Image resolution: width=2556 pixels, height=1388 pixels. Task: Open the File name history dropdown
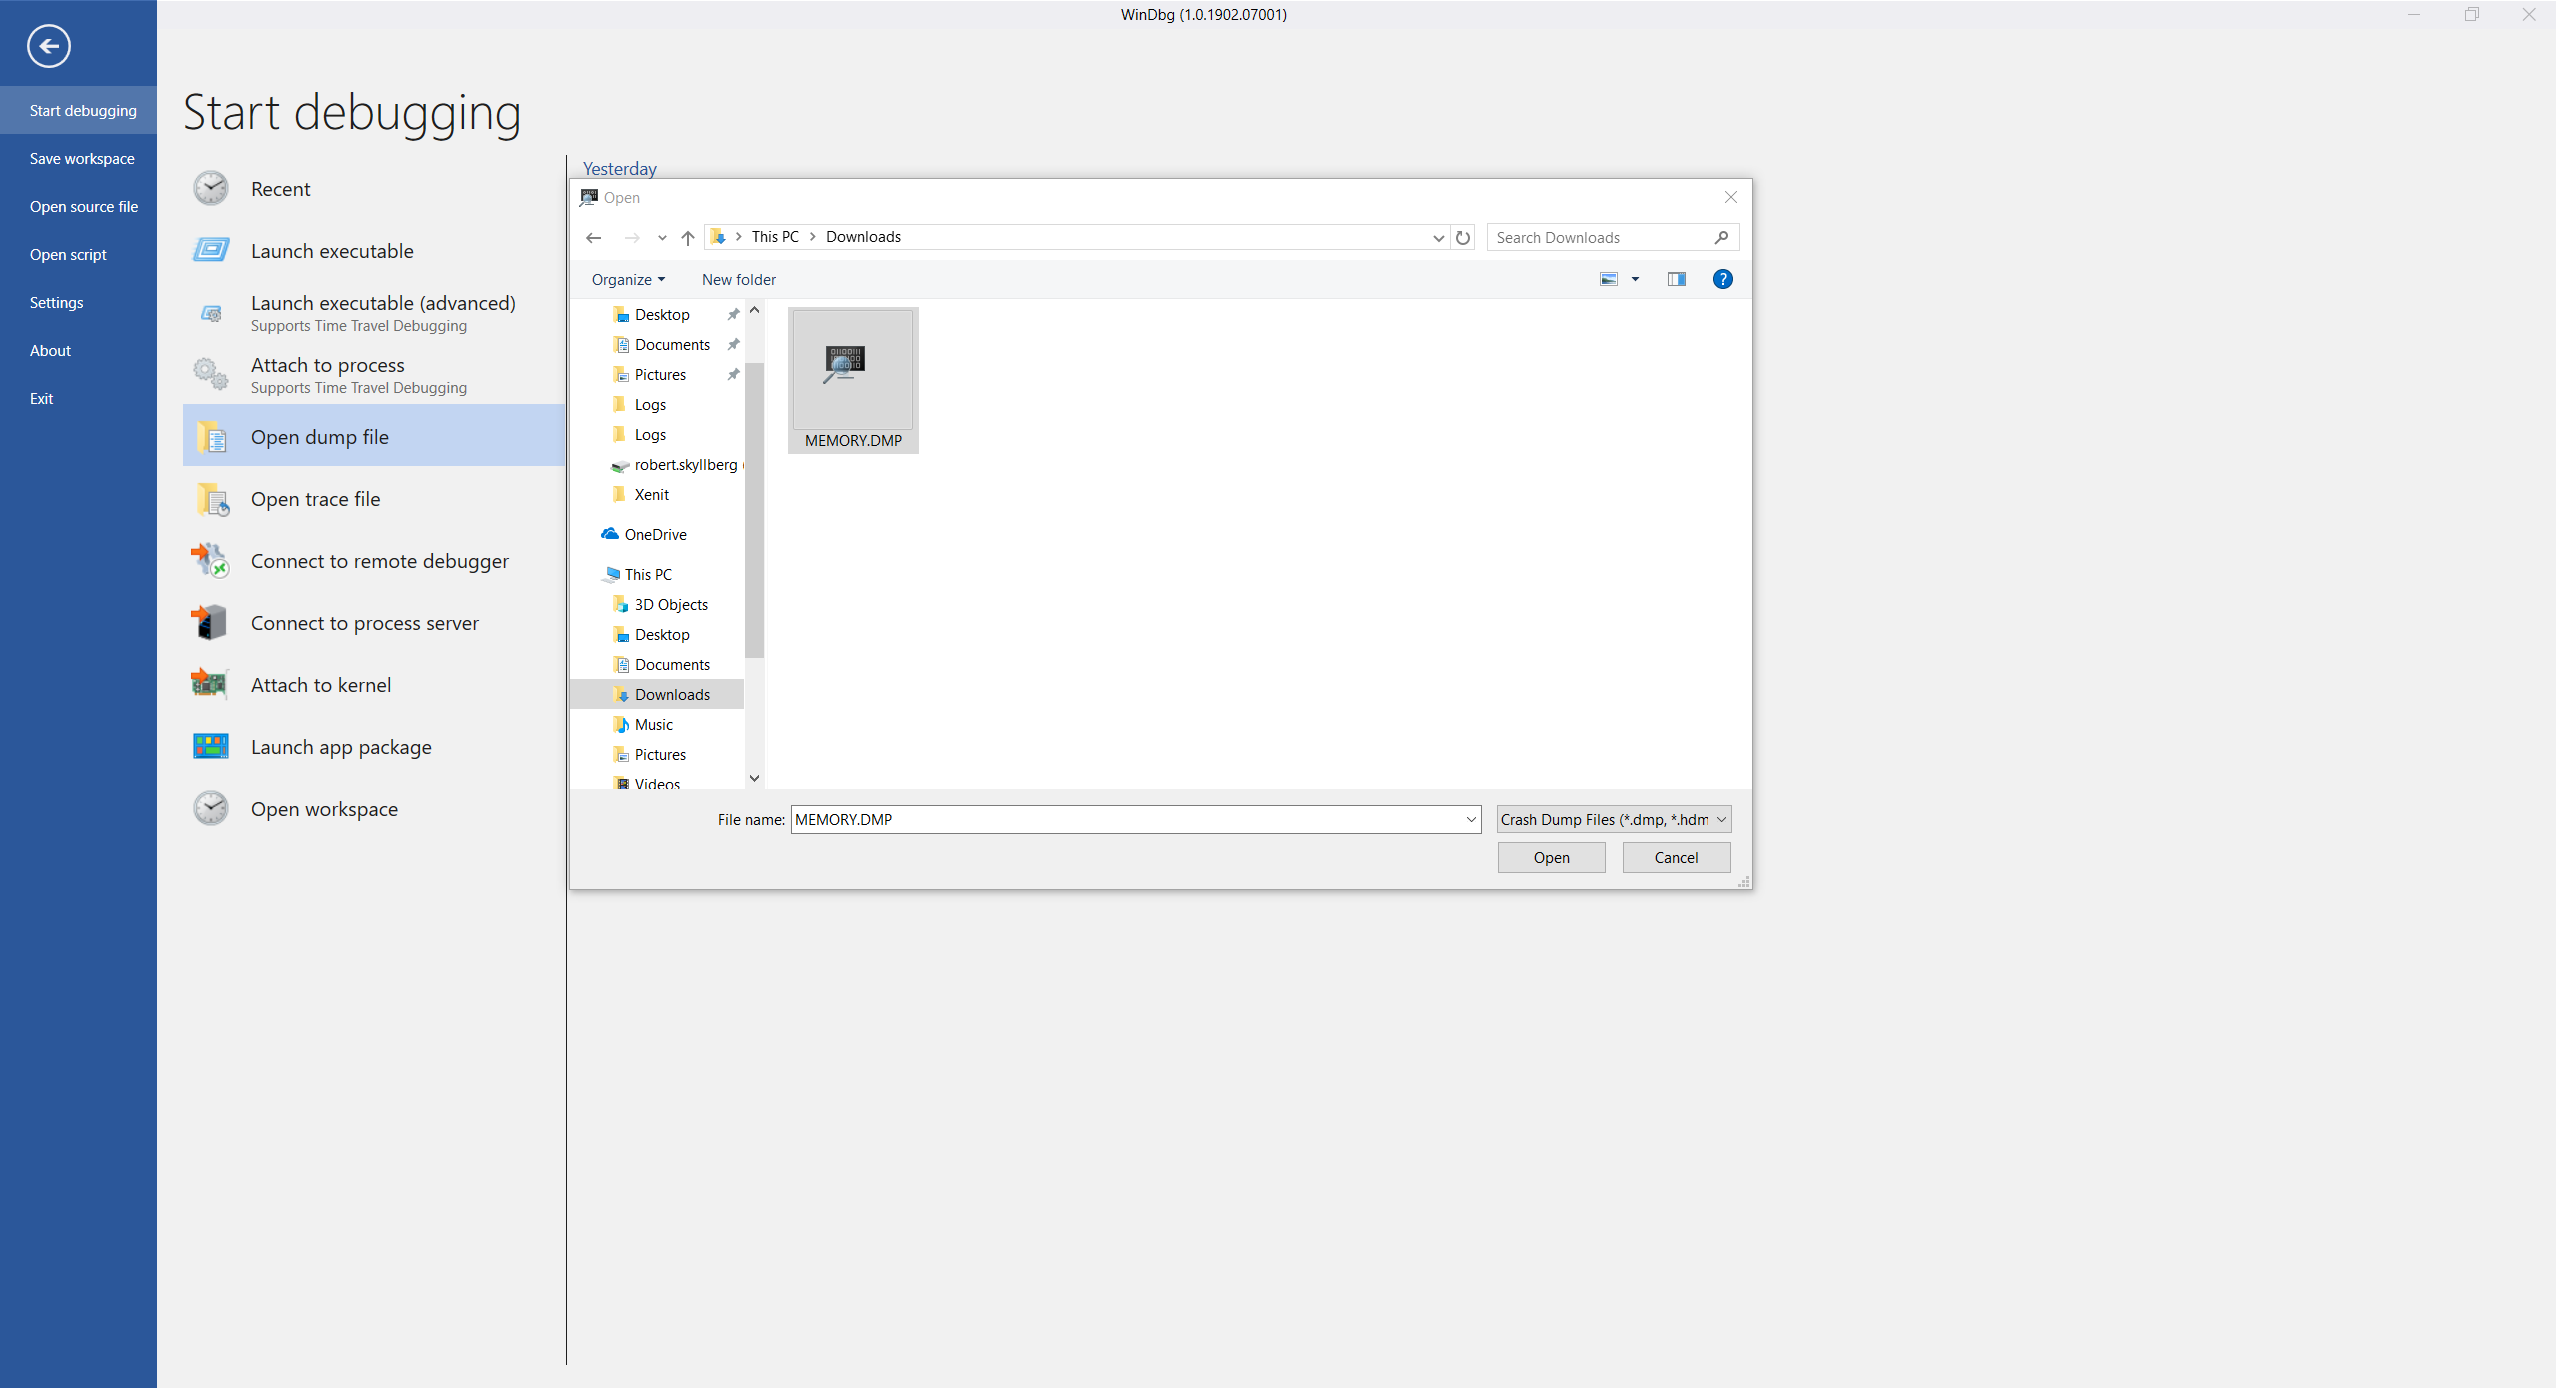pos(1471,819)
